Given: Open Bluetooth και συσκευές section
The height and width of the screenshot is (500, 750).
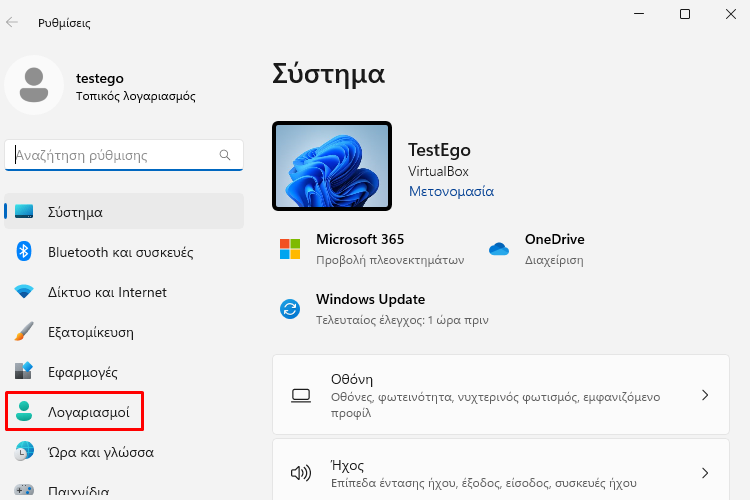Looking at the screenshot, I should 124,252.
